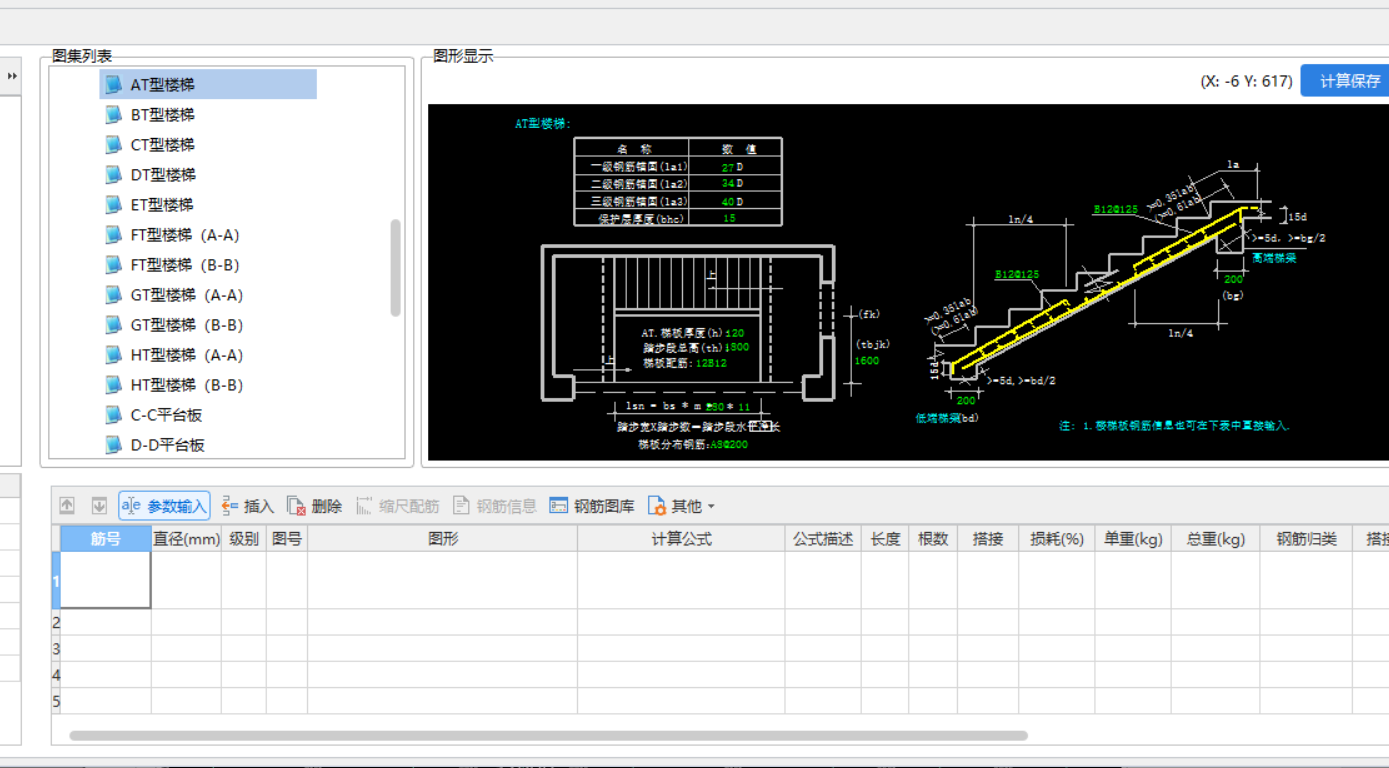Select FT型楼梯 (B-B) item

click(172, 265)
